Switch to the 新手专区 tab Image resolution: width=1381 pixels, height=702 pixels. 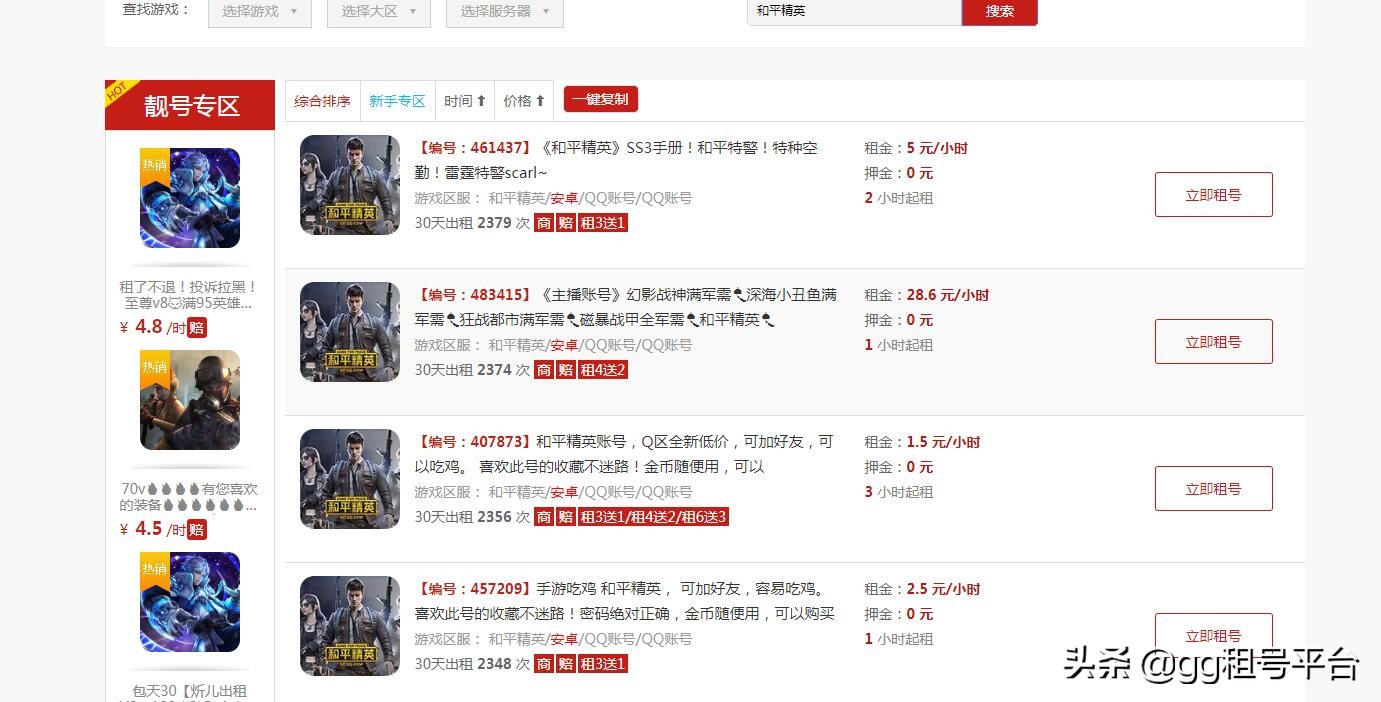point(397,100)
